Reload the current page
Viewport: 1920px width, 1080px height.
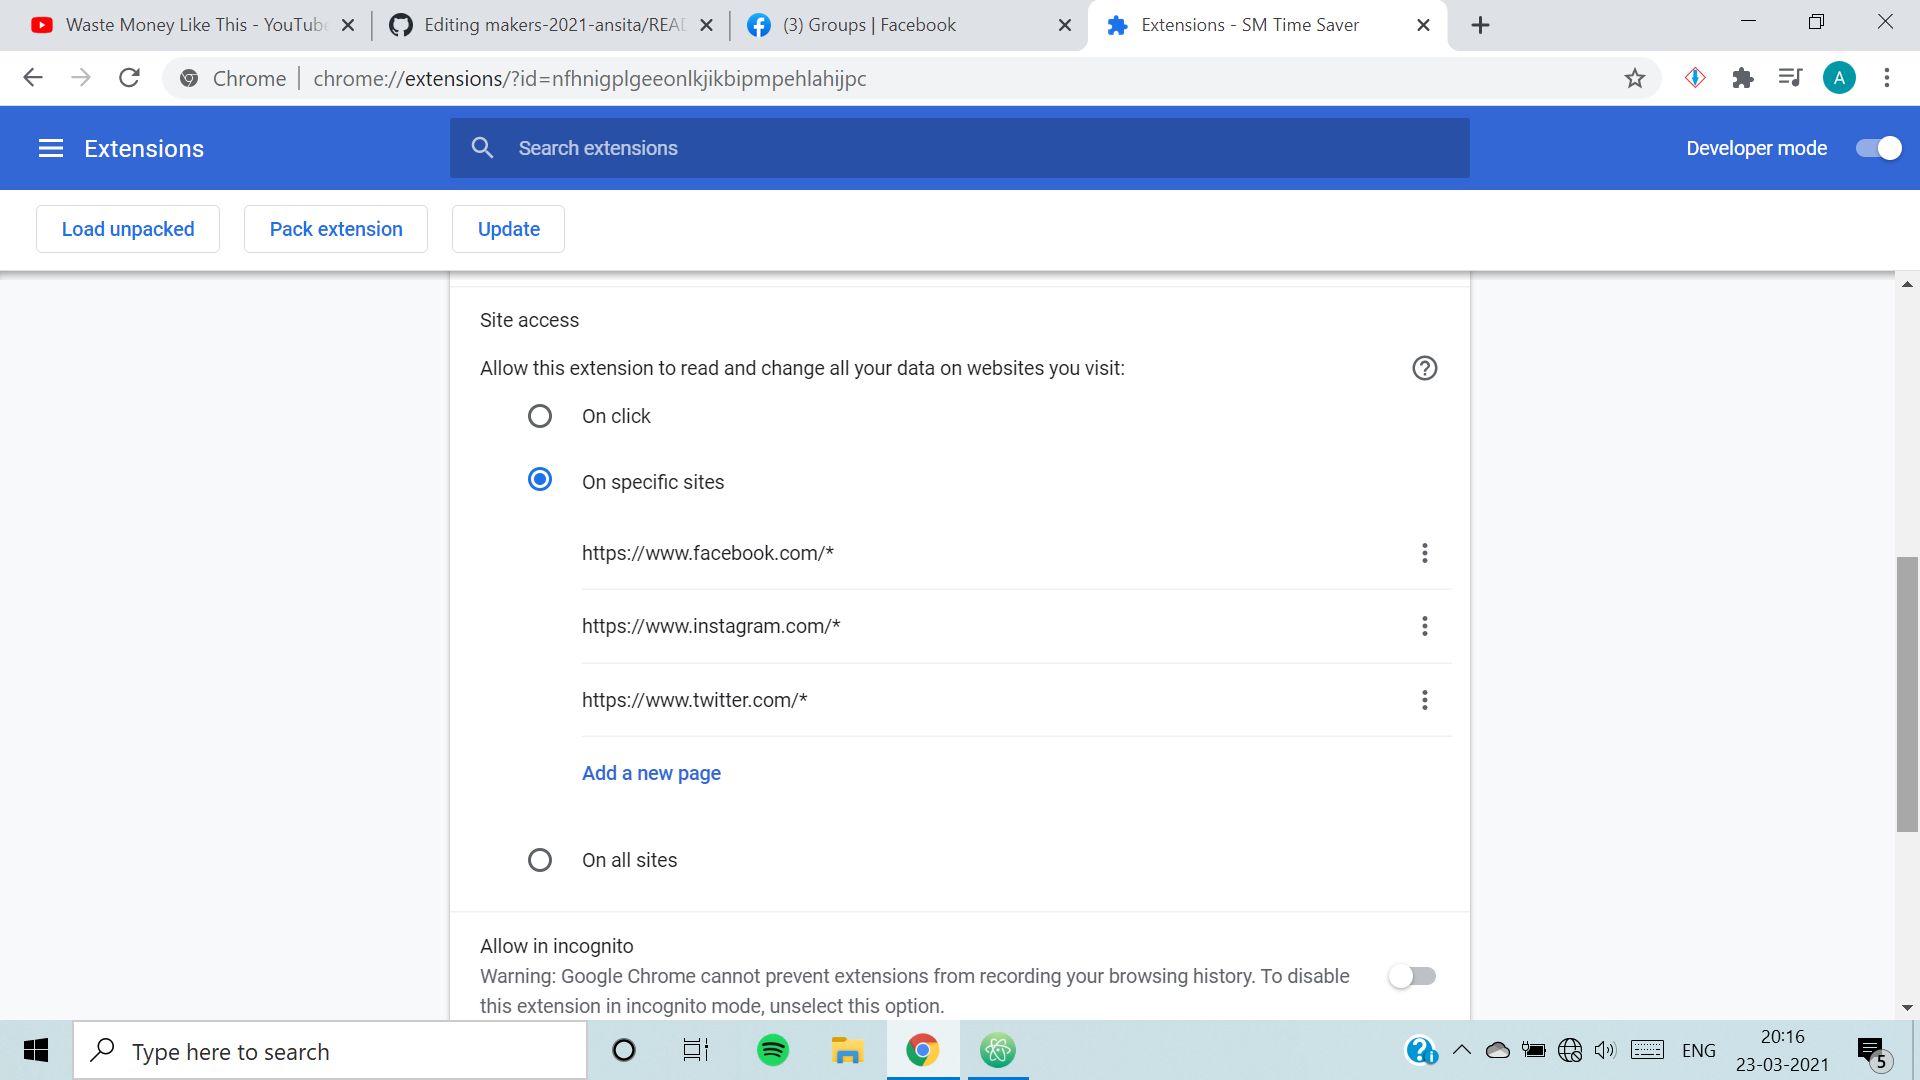coord(129,78)
